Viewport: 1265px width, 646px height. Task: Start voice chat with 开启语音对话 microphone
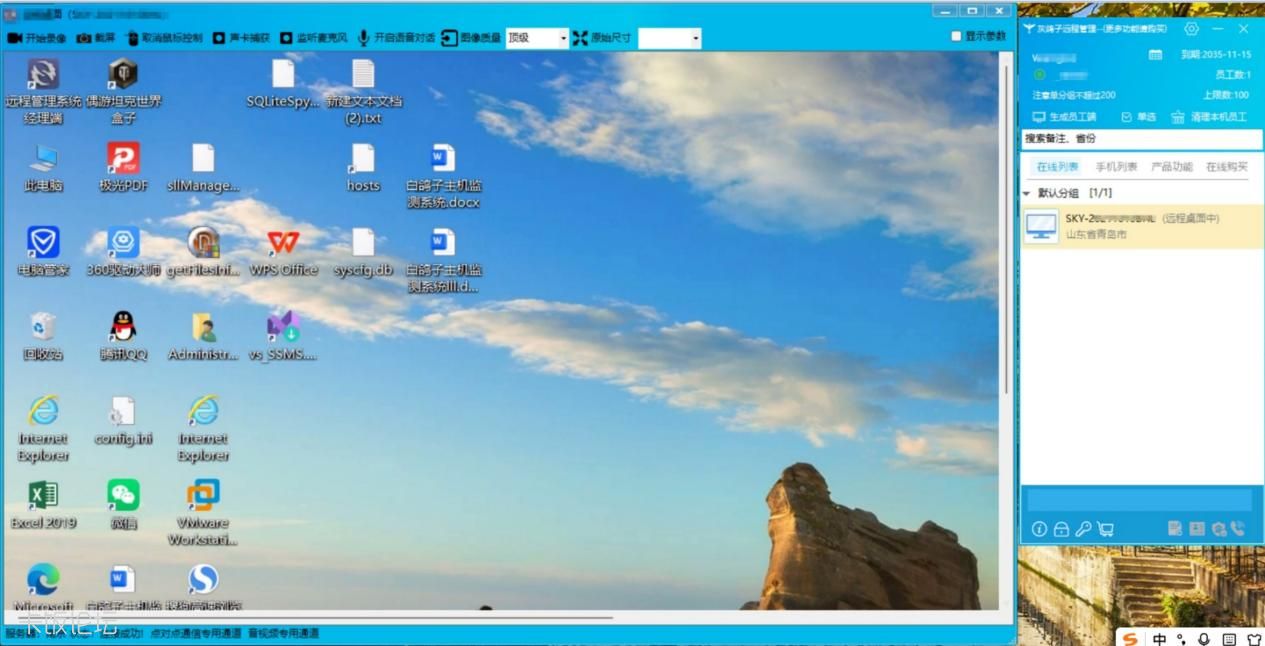pyautogui.click(x=364, y=38)
